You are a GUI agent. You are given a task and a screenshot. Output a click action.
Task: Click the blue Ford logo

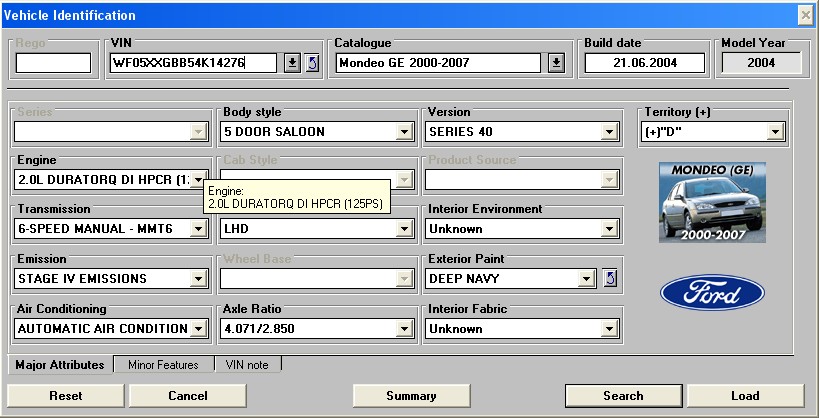(x=712, y=293)
